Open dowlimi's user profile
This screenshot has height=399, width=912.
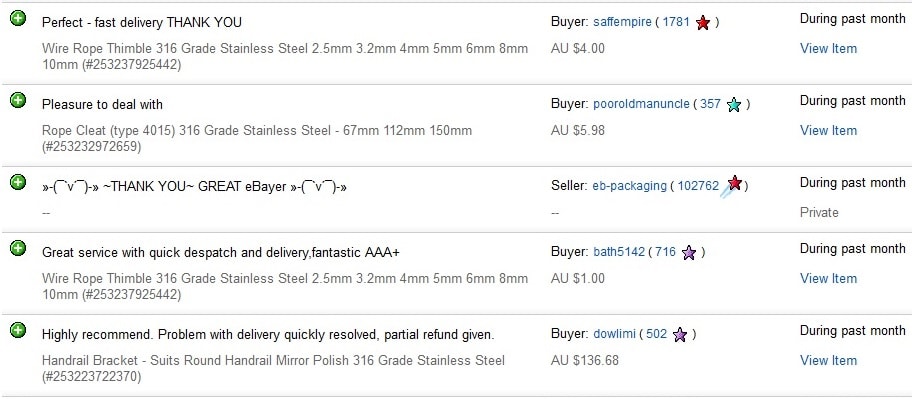coord(614,334)
